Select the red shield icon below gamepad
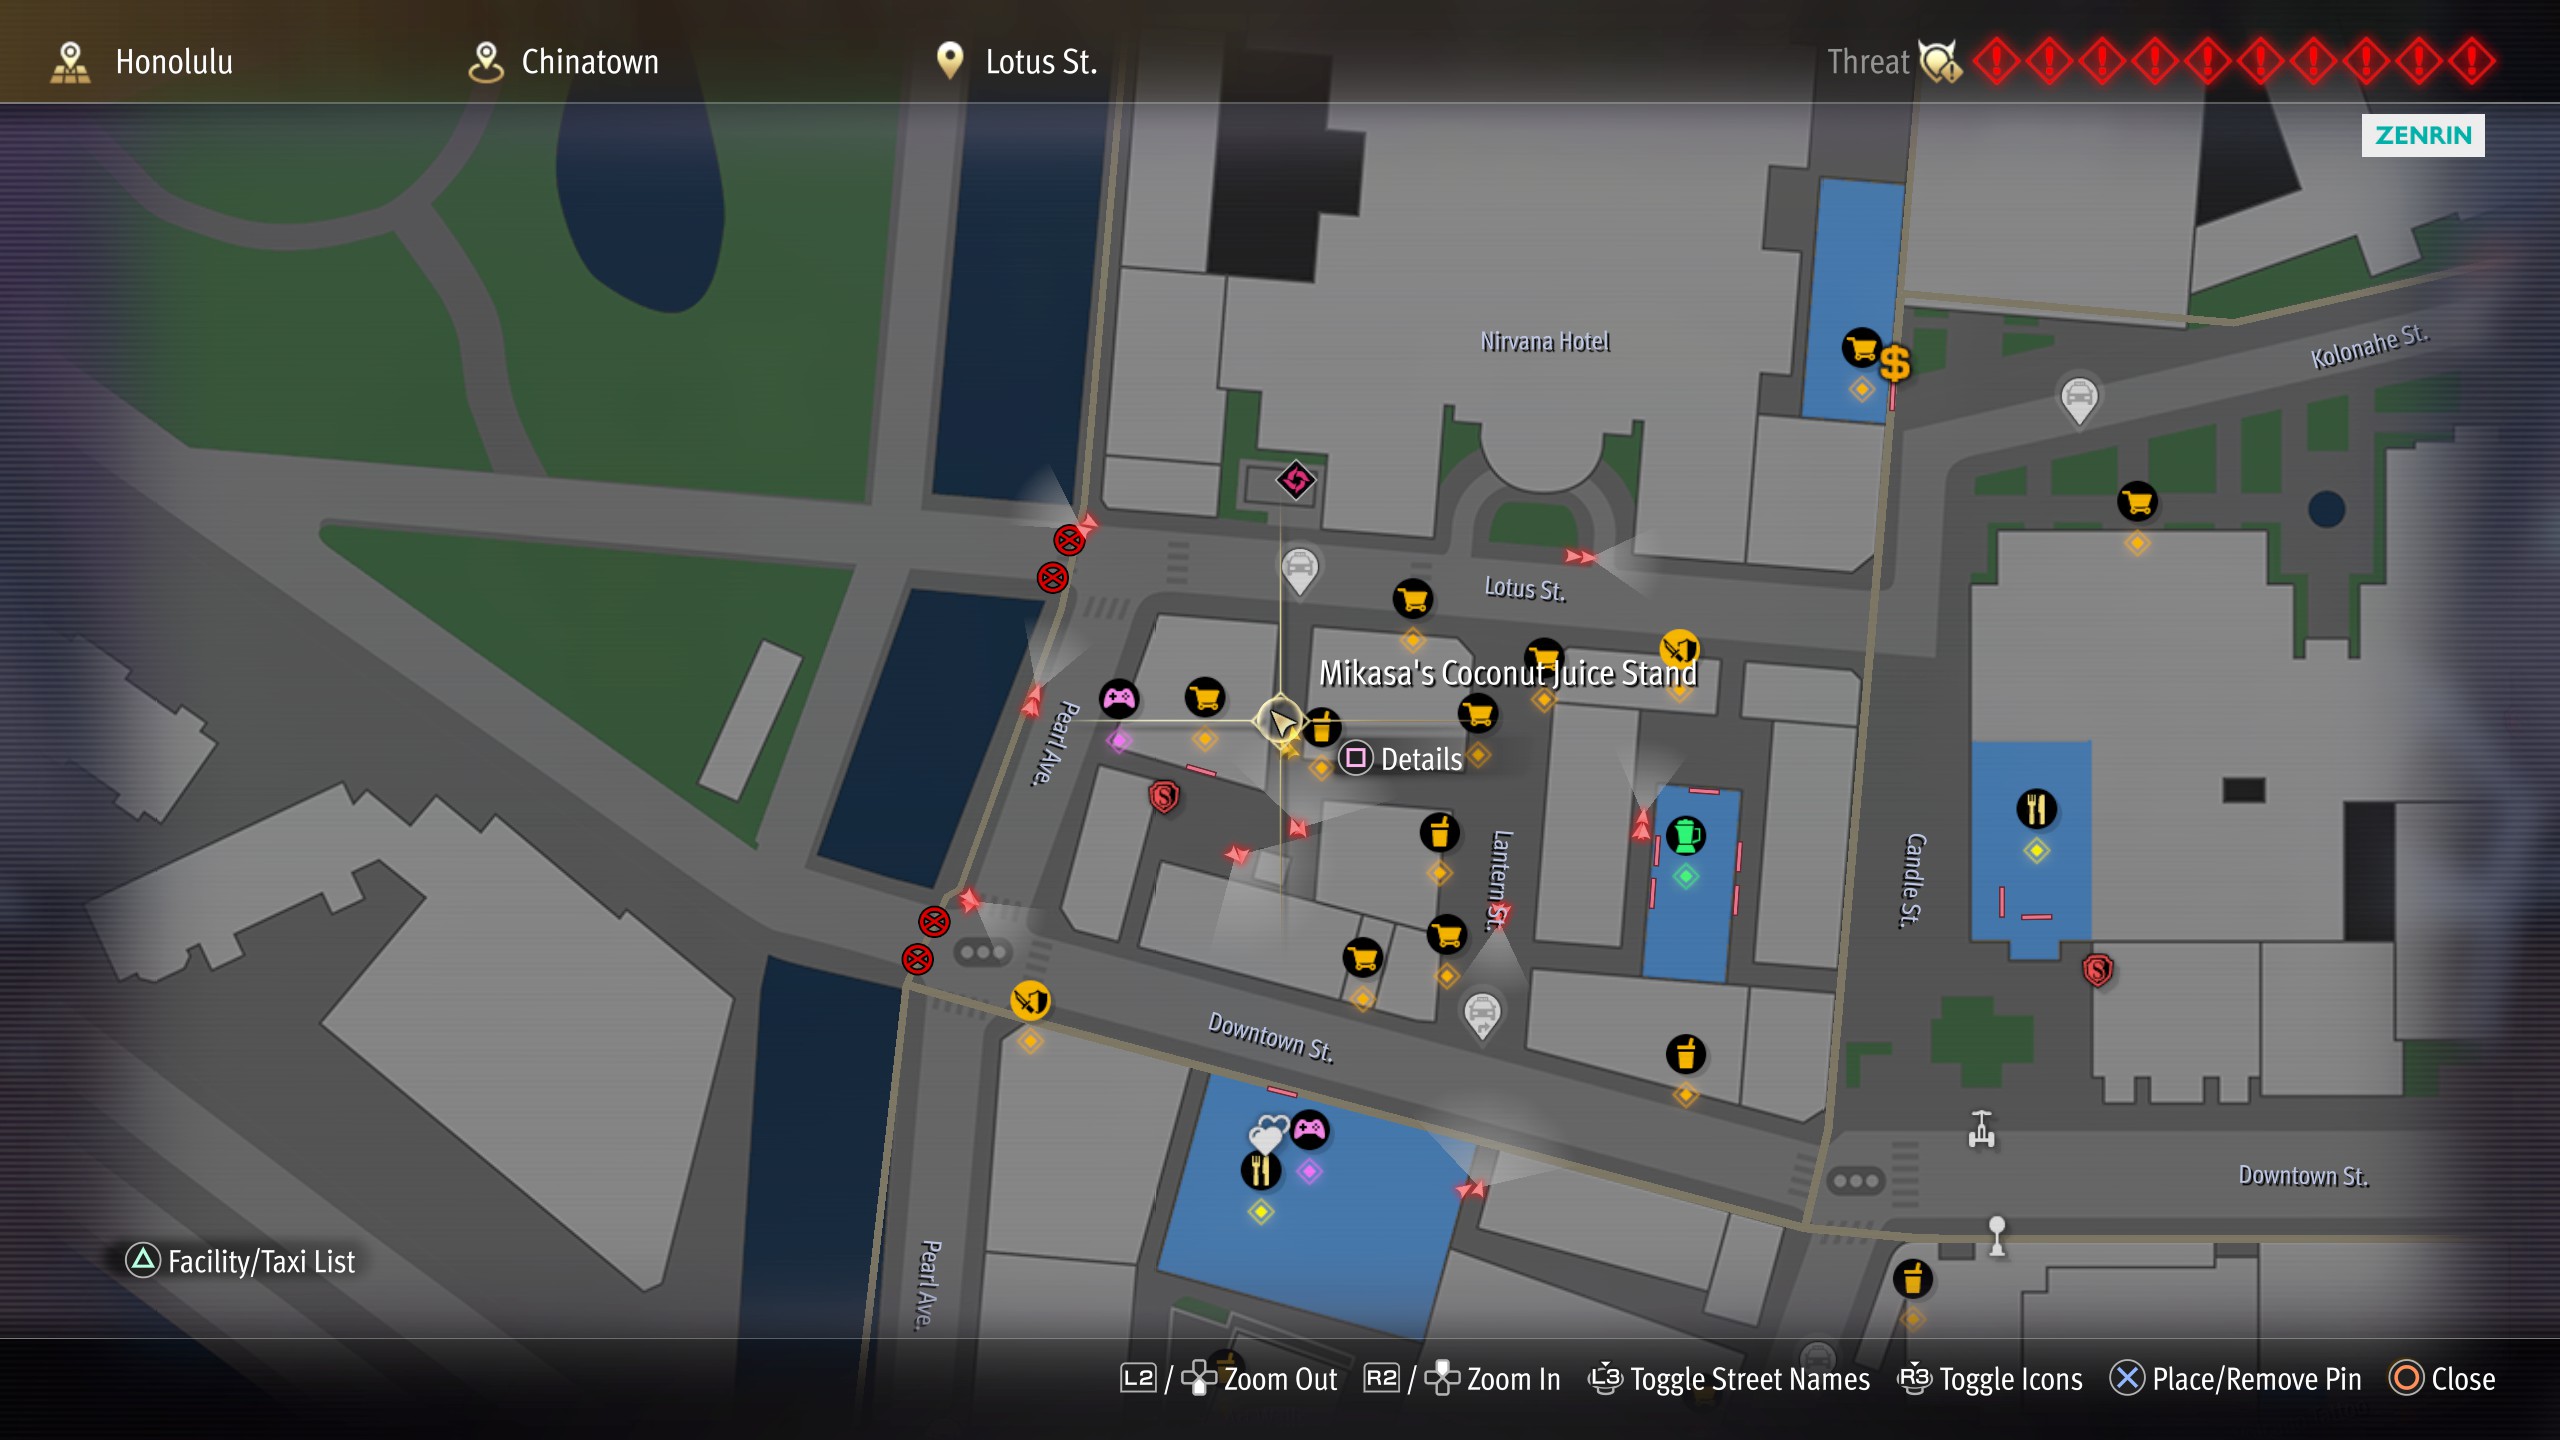Screen dimensions: 2560x1440 tap(1164, 797)
